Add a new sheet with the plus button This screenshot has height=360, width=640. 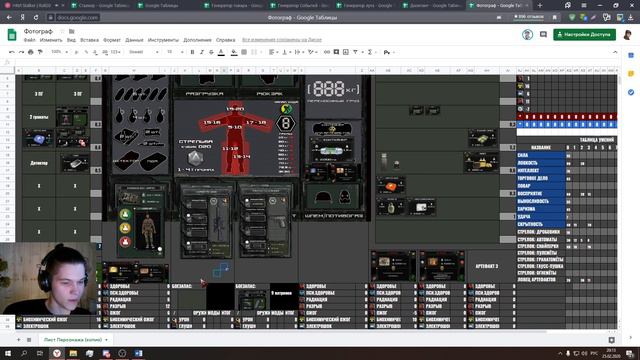(18, 340)
